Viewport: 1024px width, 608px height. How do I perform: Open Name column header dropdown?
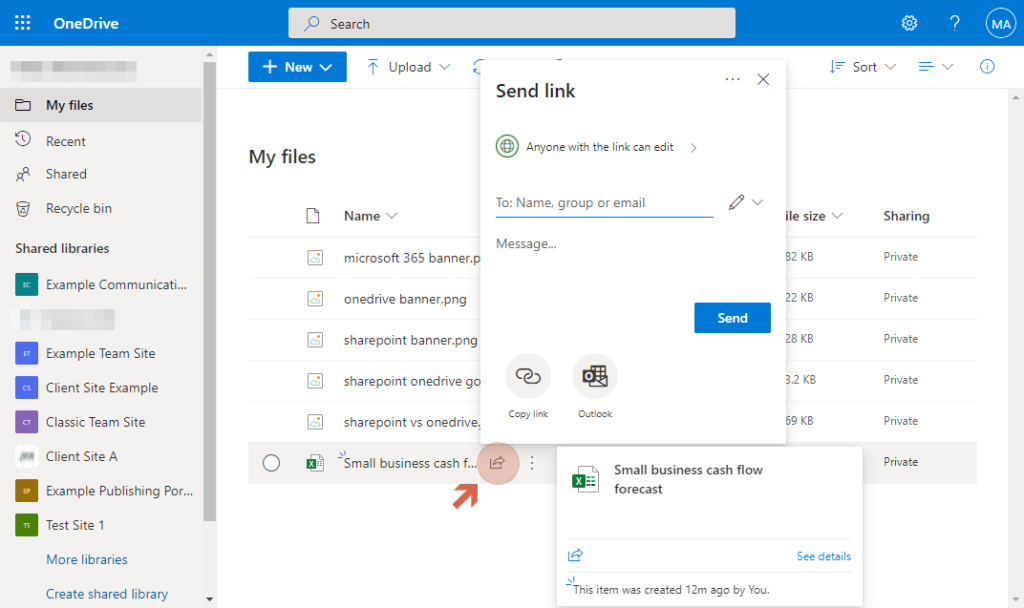pos(392,216)
